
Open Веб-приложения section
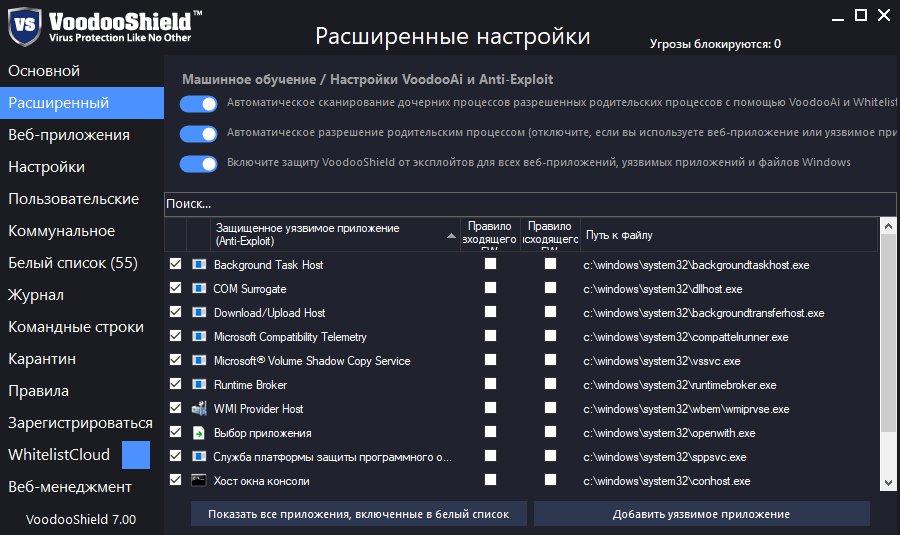point(82,135)
